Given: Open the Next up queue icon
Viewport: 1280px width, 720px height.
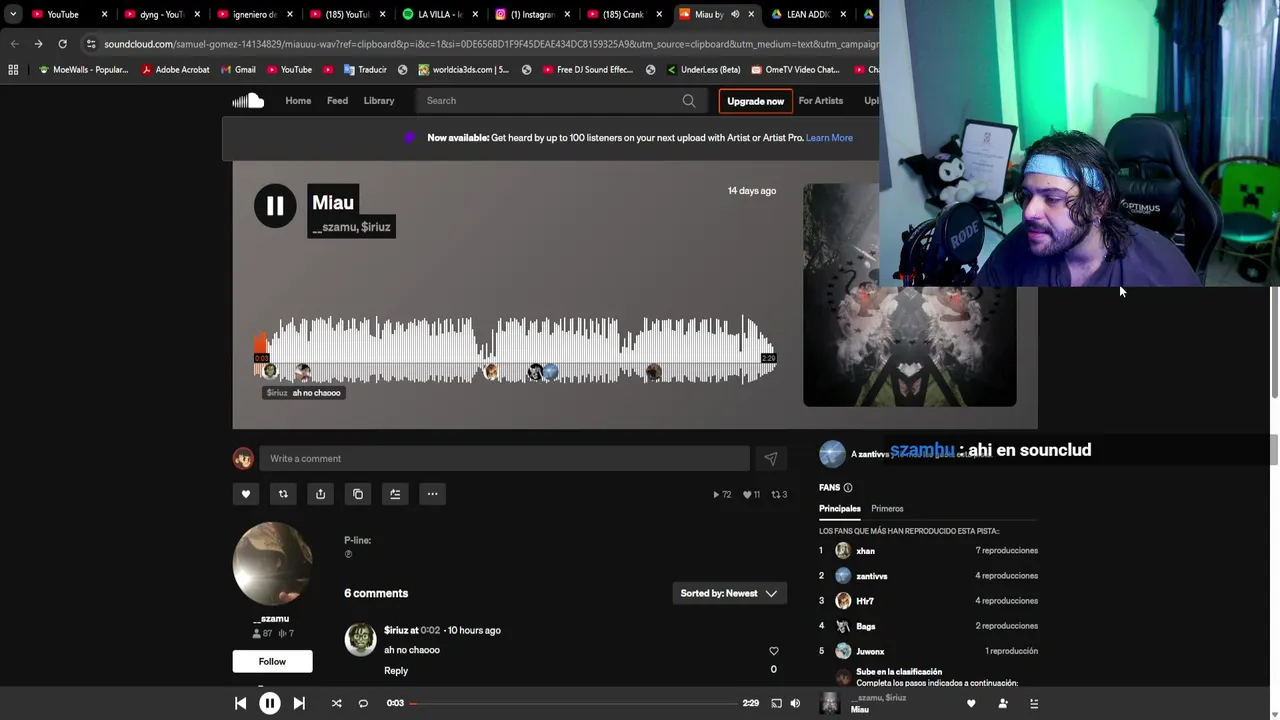Looking at the screenshot, I should click(x=1034, y=704).
